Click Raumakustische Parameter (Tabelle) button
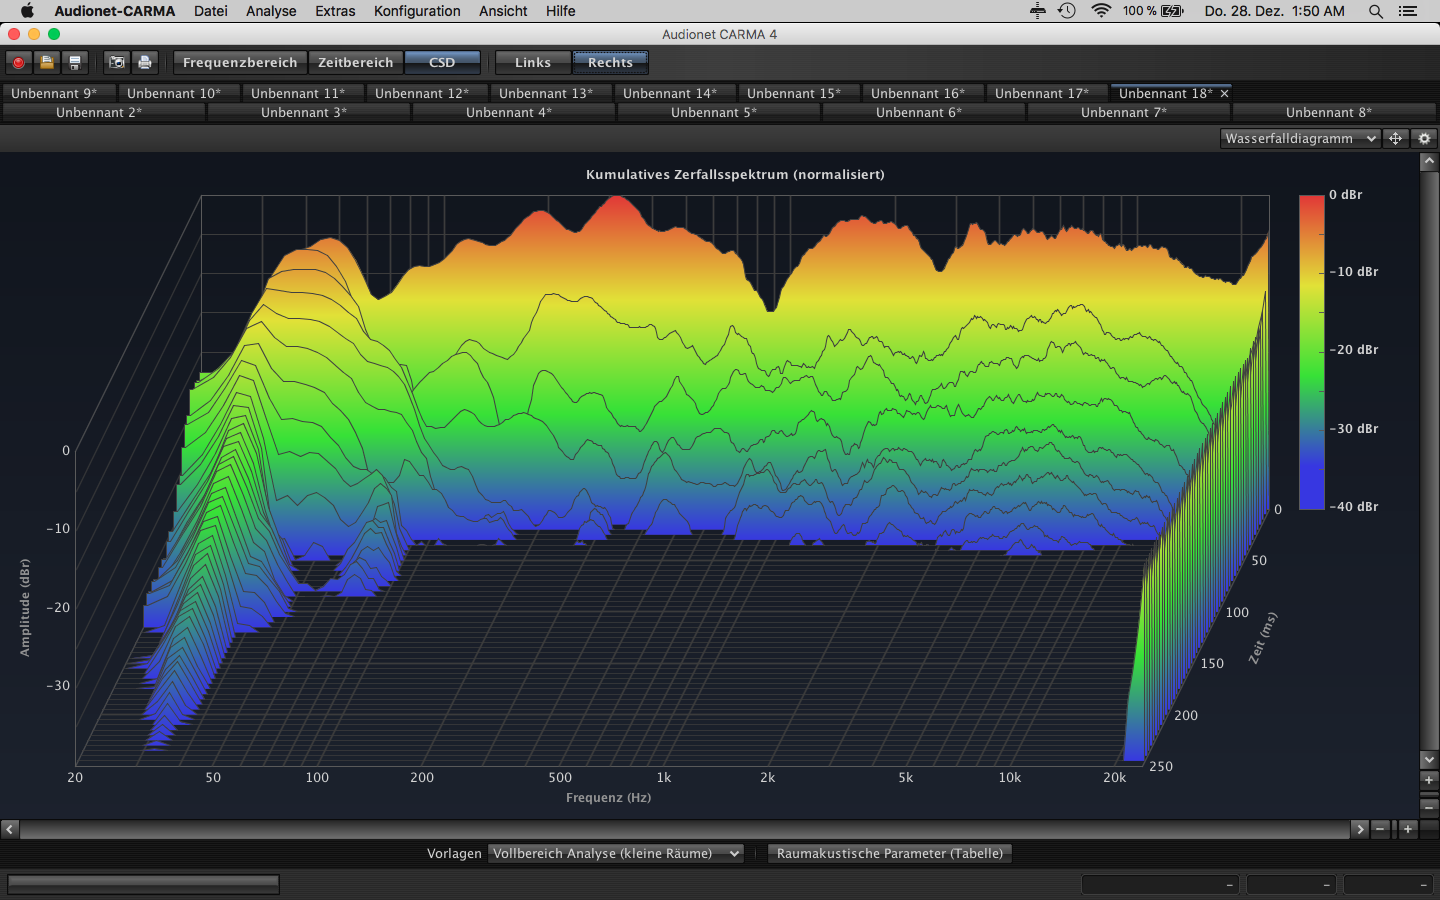The width and height of the screenshot is (1440, 900). 889,853
